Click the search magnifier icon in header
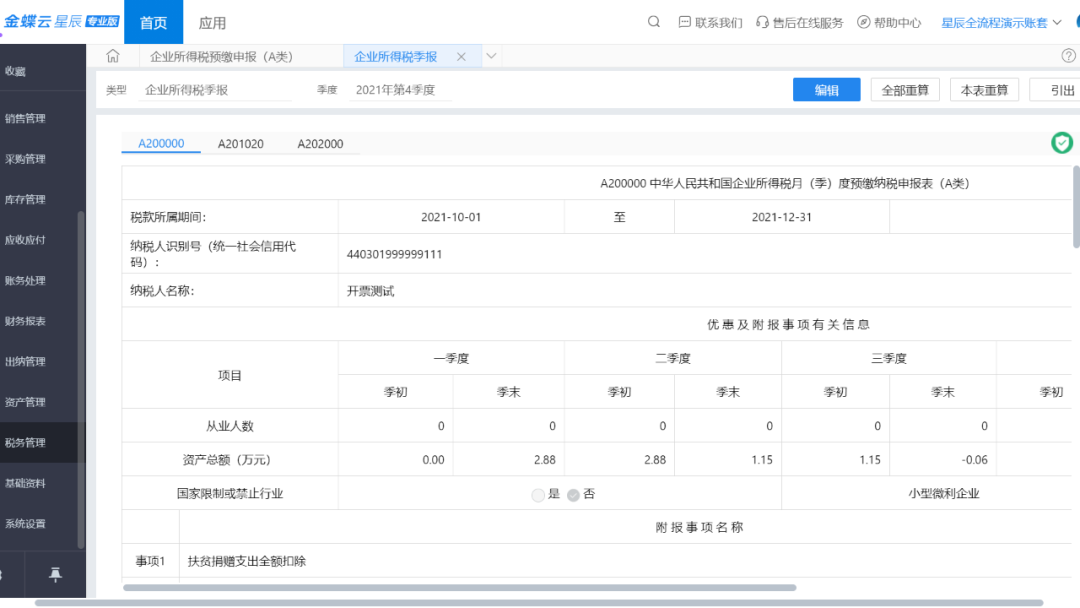The width and height of the screenshot is (1080, 608). coord(654,22)
